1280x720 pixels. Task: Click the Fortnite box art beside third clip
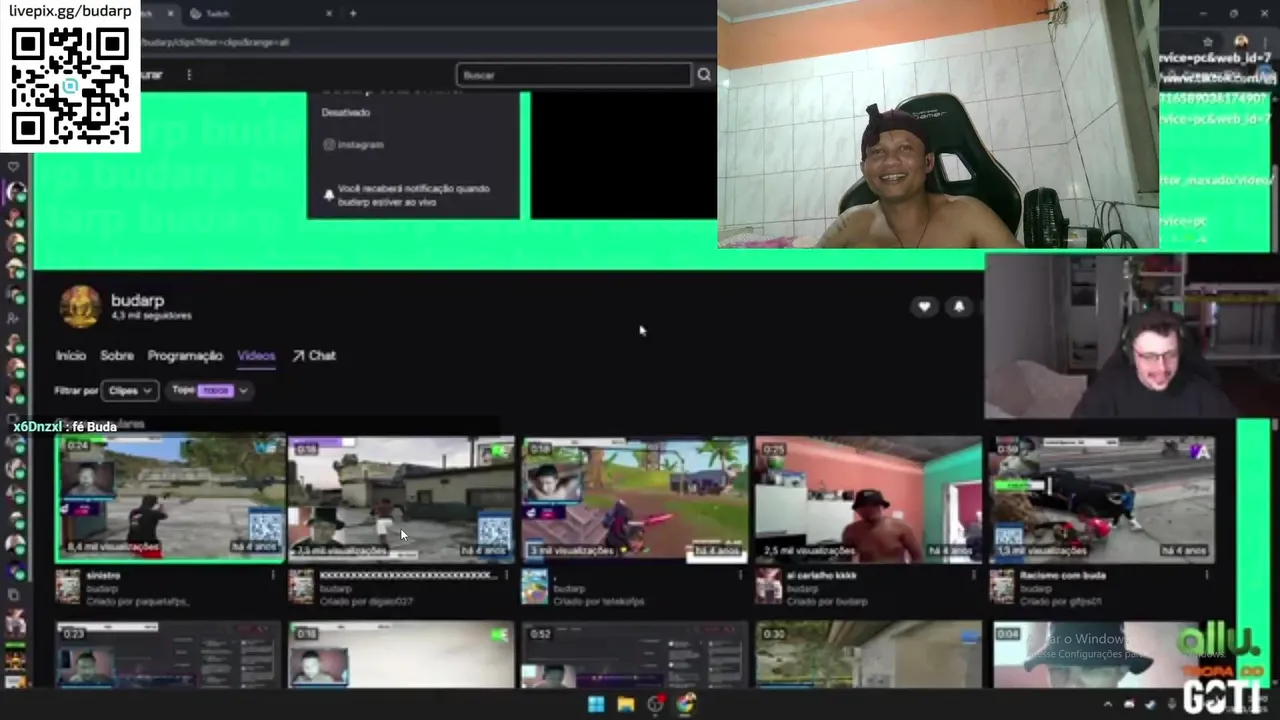pos(535,587)
